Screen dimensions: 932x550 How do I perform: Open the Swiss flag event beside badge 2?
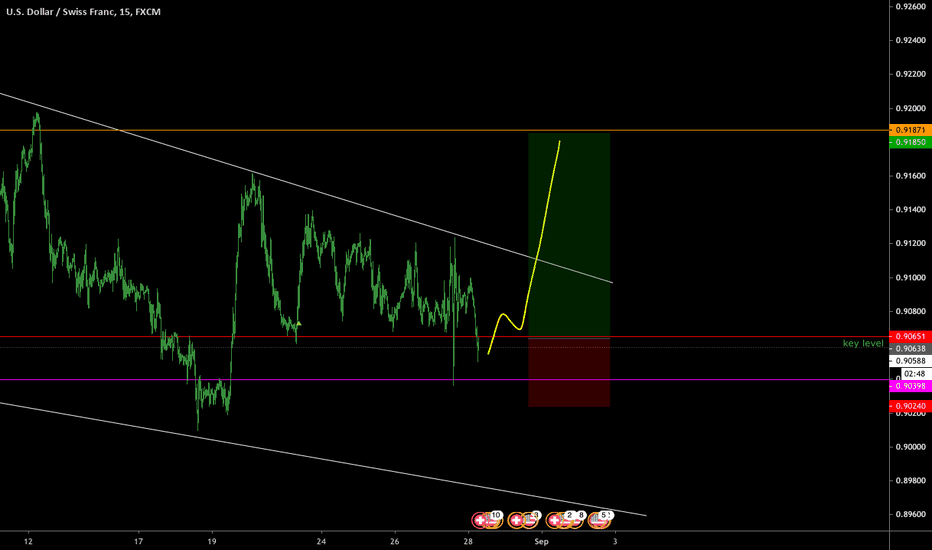[554, 520]
